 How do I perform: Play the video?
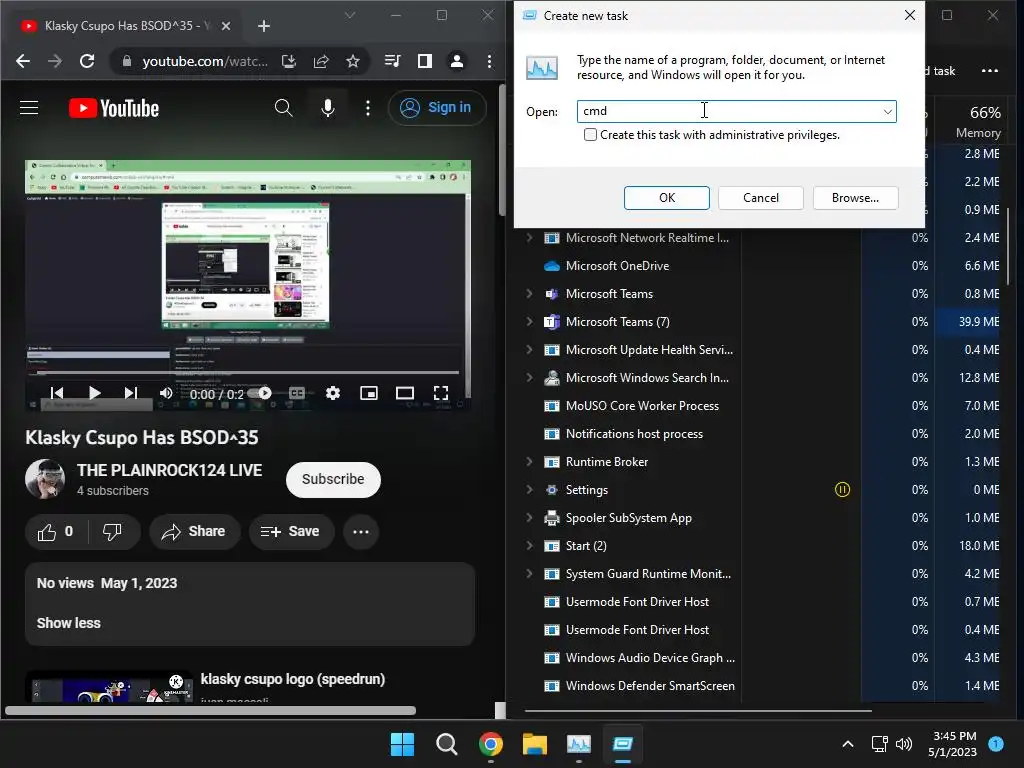pos(95,393)
